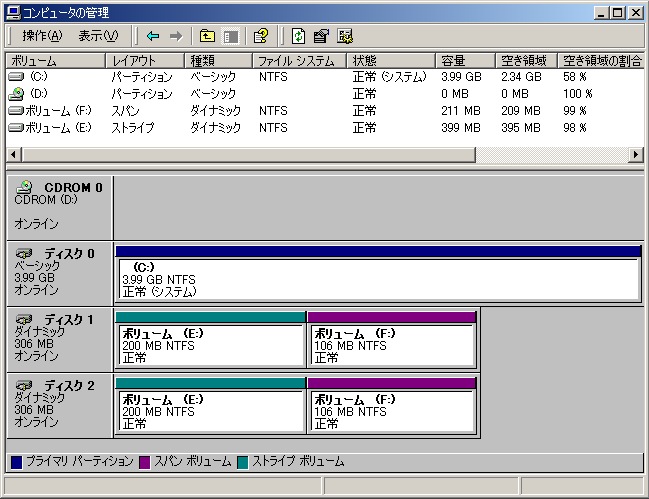Click the 2.34 GB free space cell
Image resolution: width=649 pixels, height=499 pixels.
pos(521,77)
